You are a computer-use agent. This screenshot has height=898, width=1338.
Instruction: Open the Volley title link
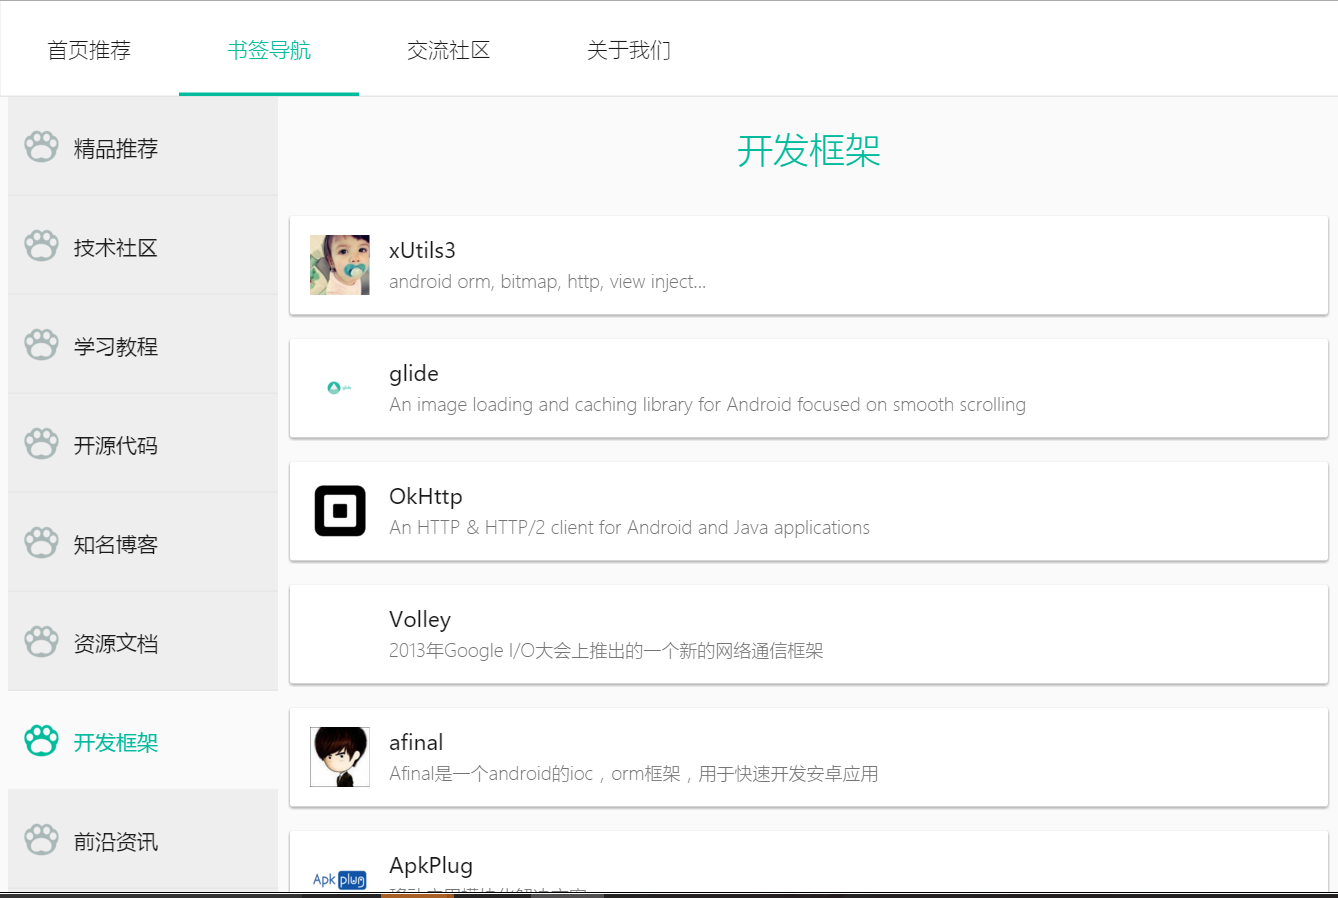[x=420, y=620]
